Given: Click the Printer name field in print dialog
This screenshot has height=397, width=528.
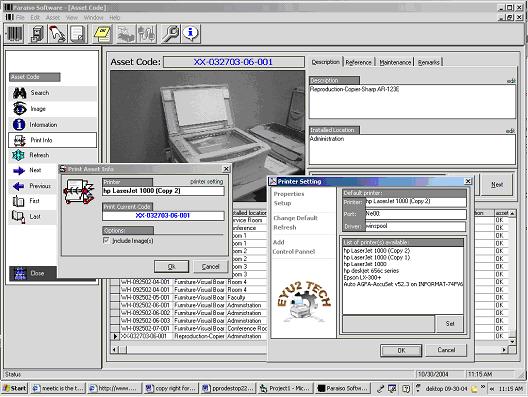Looking at the screenshot, I should click(163, 191).
